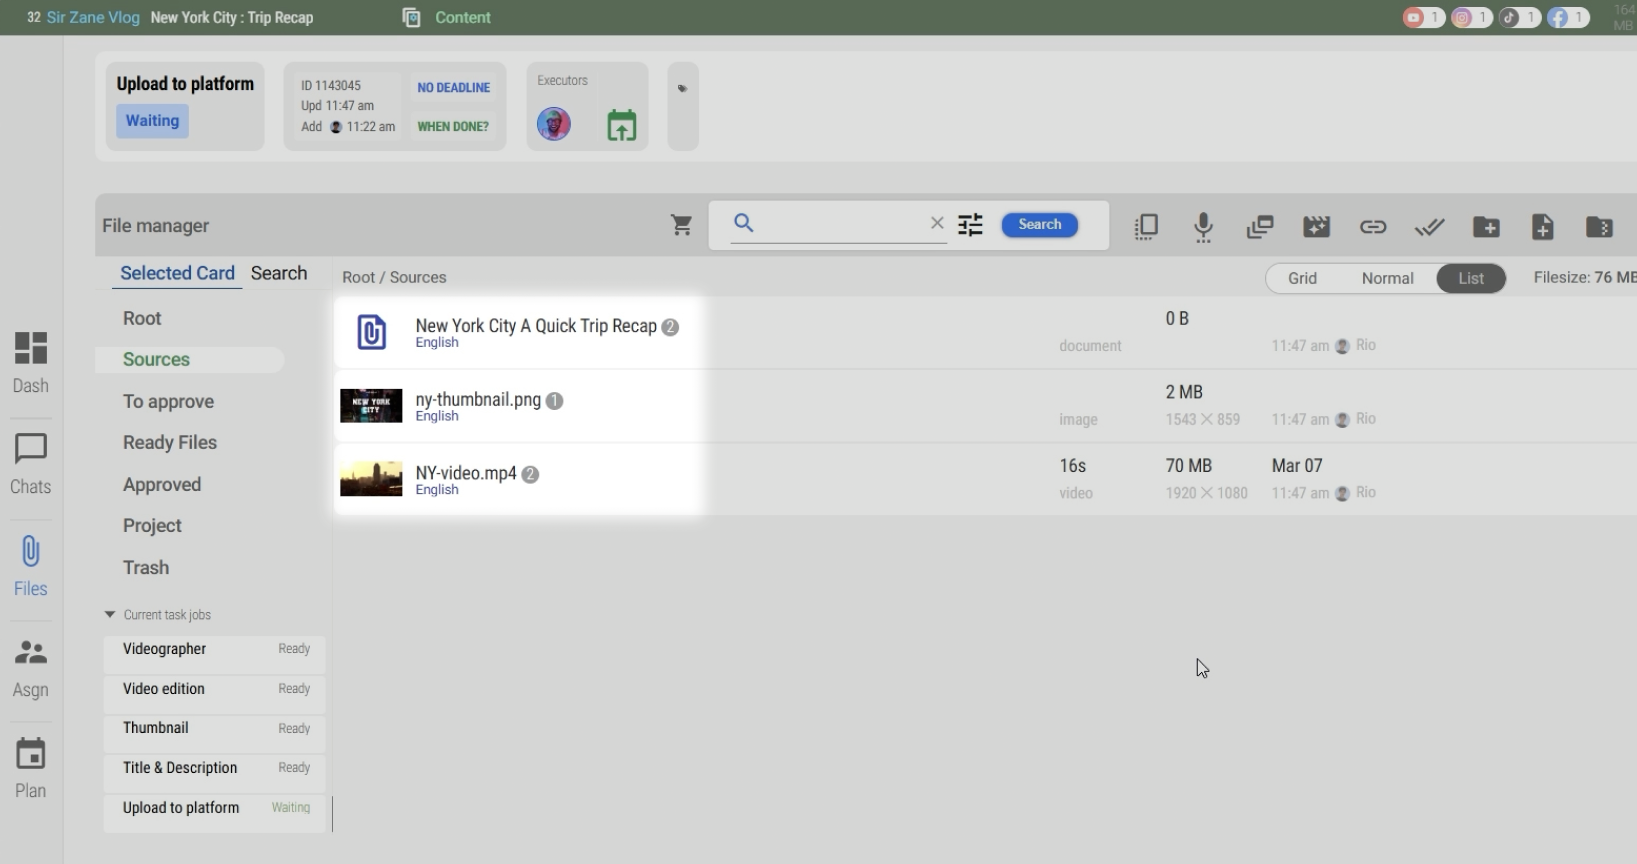
Task: Open the To approve folder
Action: 168,401
